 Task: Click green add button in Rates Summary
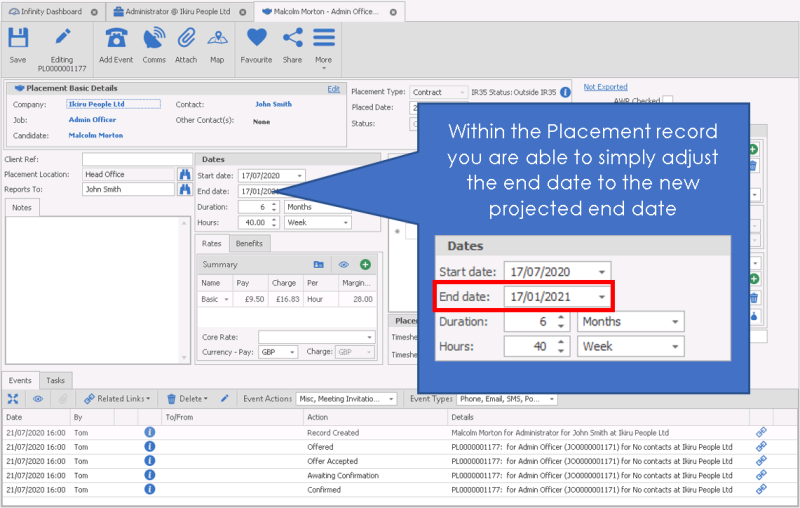[365, 264]
